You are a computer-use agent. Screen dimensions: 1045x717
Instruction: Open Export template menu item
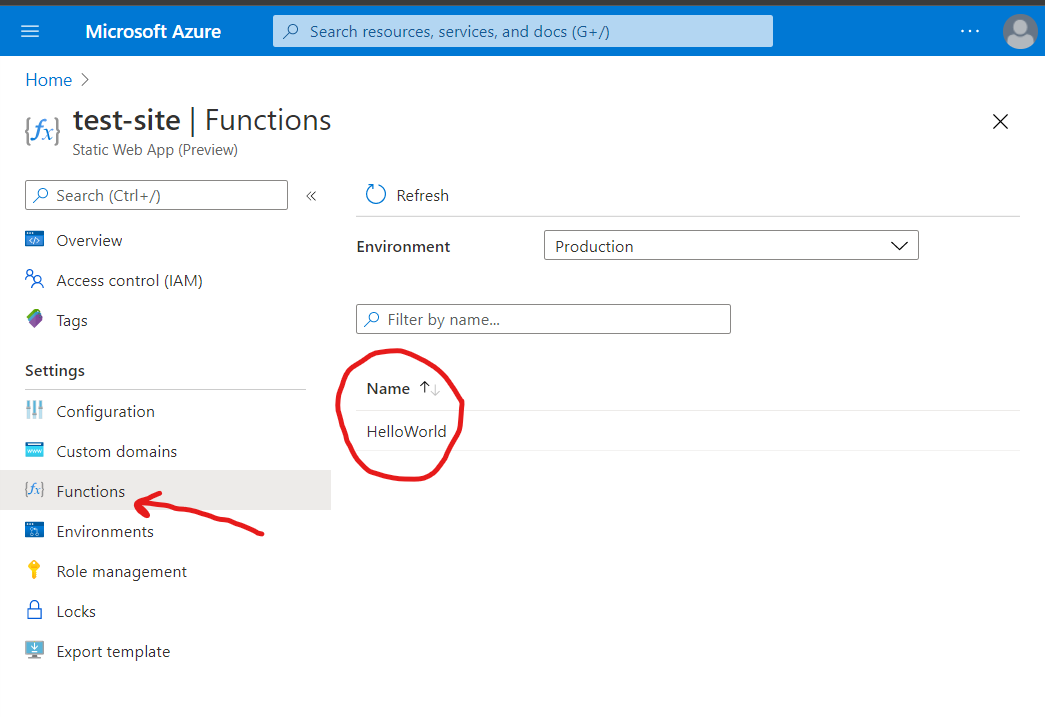tap(113, 651)
